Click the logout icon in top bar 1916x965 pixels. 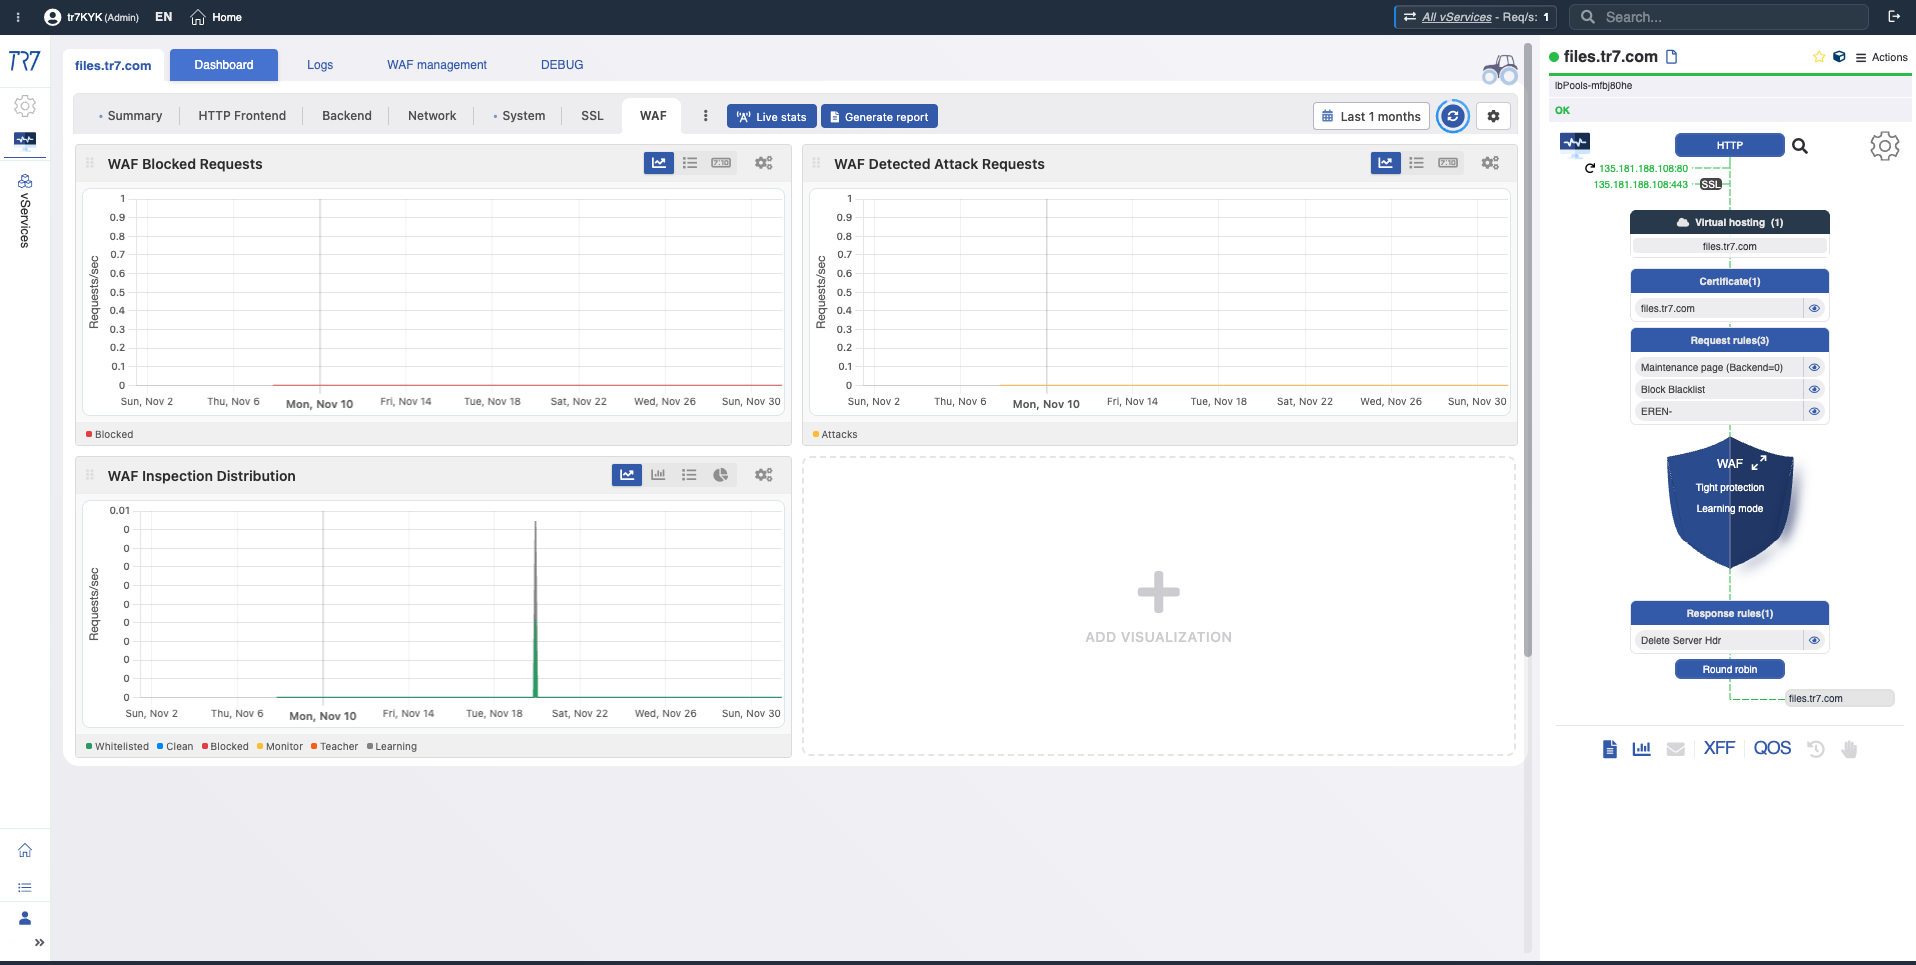pos(1894,17)
